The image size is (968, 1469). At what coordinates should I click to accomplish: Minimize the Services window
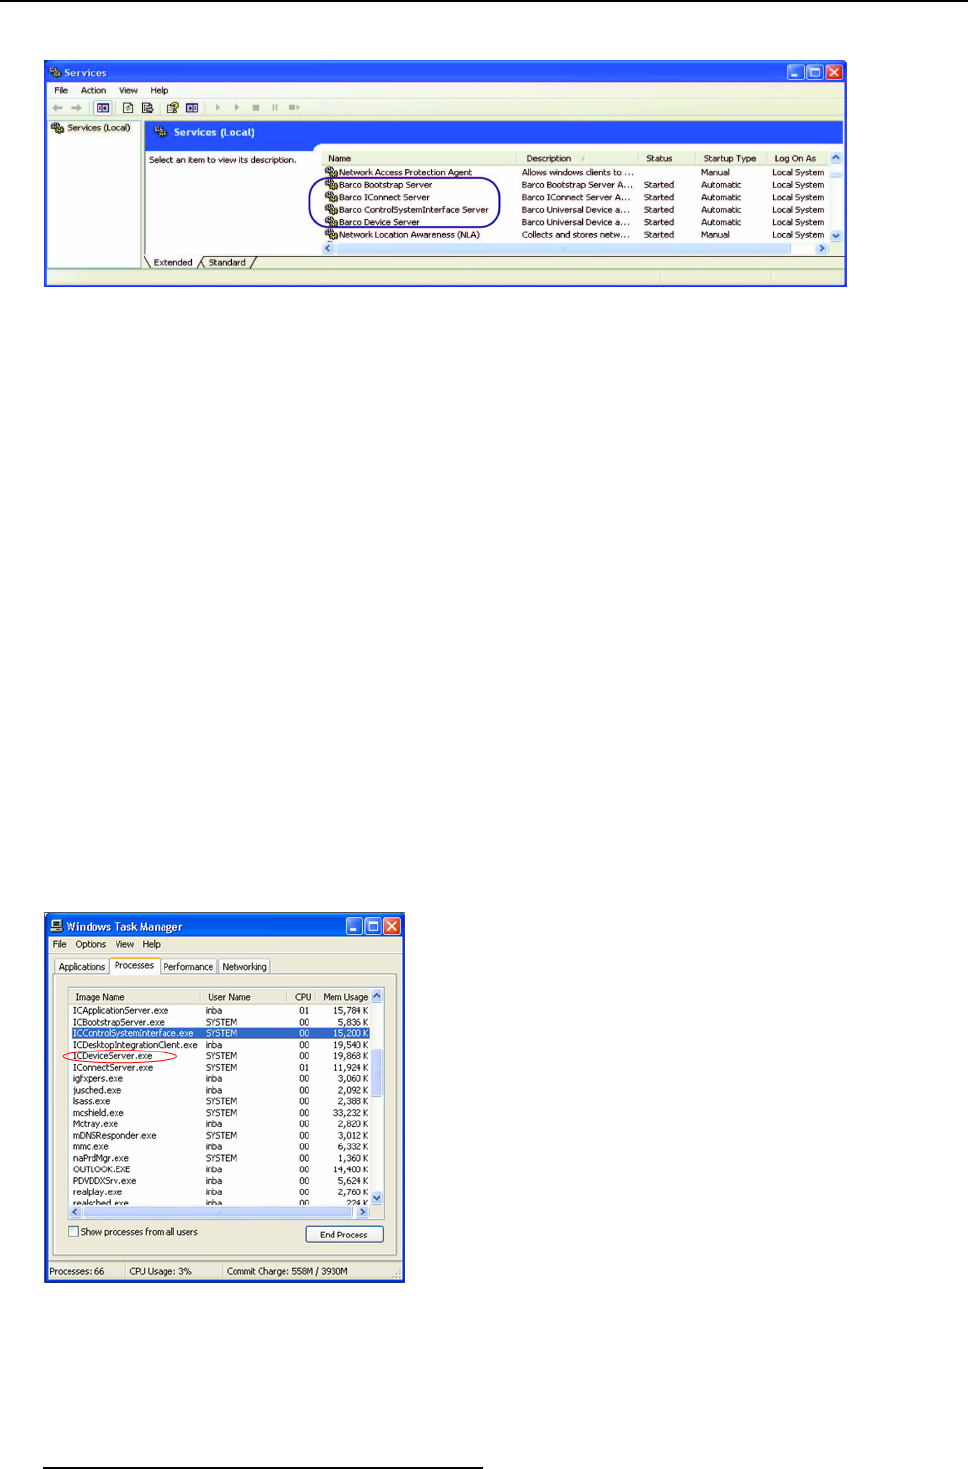point(796,73)
